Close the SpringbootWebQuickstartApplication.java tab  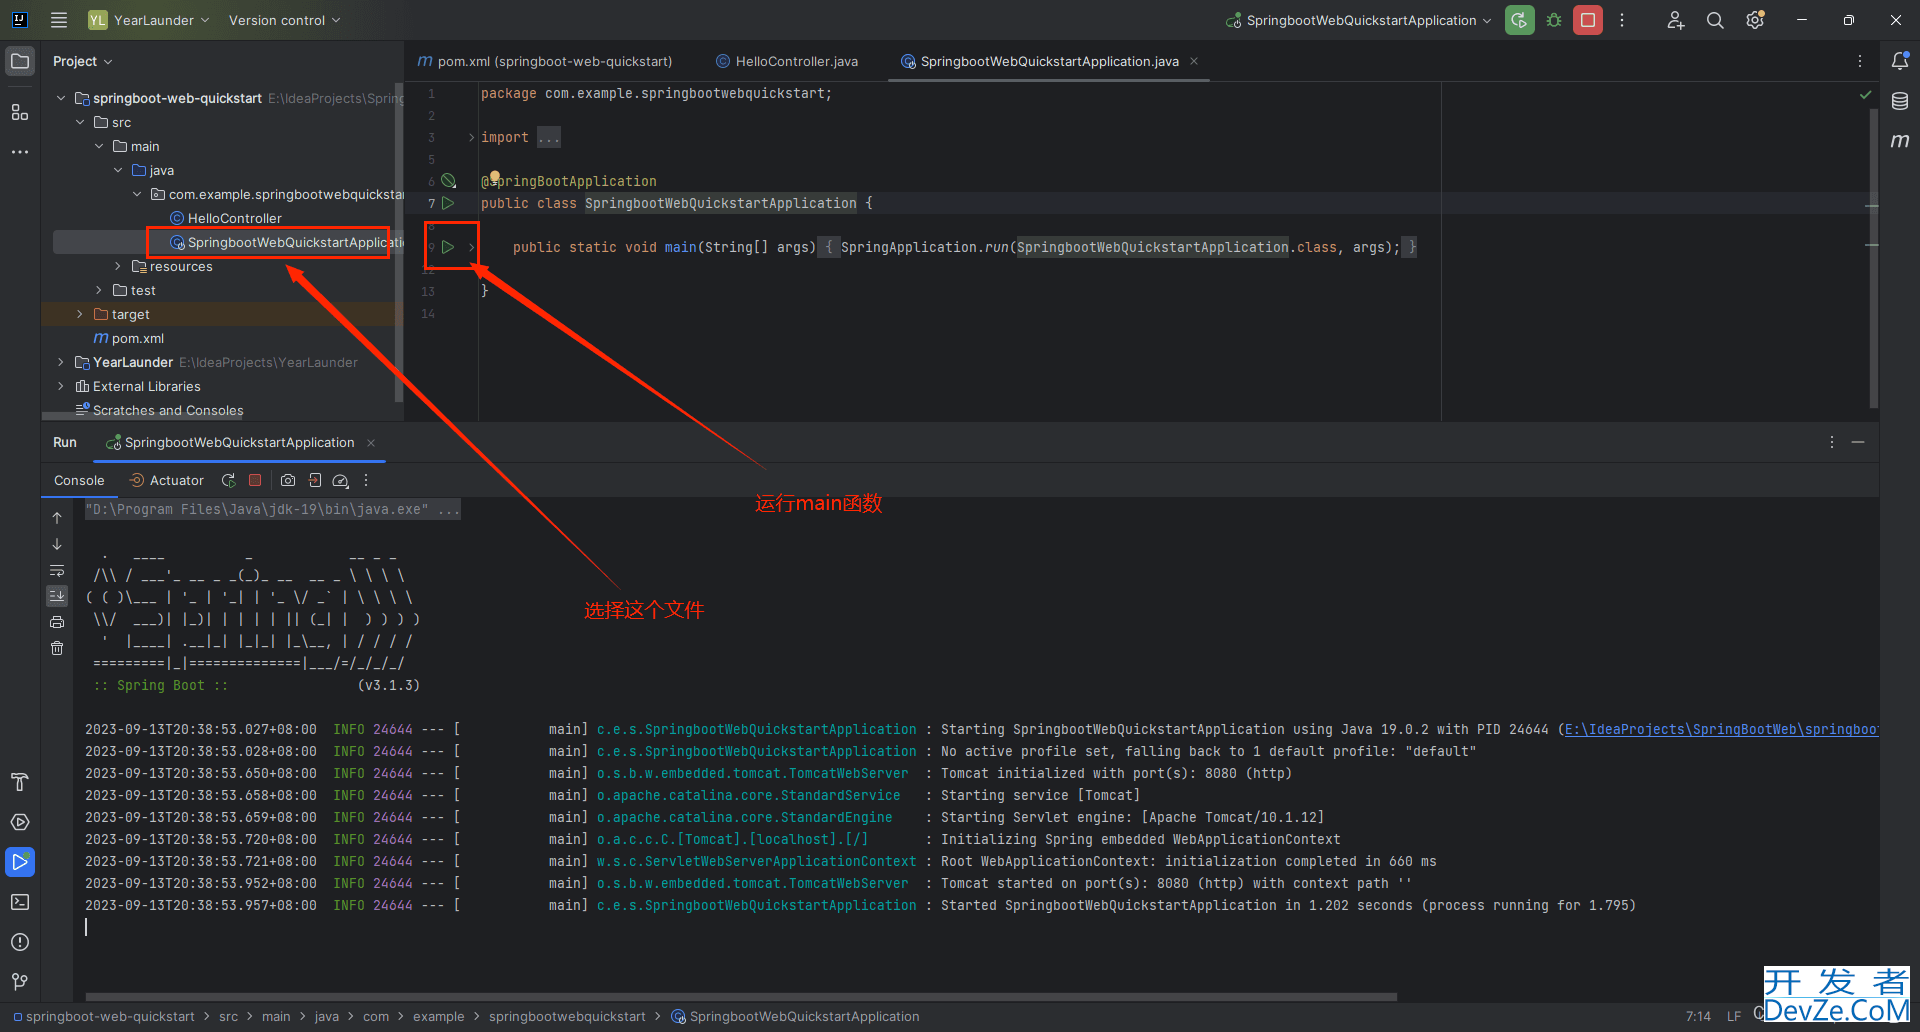[x=1194, y=61]
